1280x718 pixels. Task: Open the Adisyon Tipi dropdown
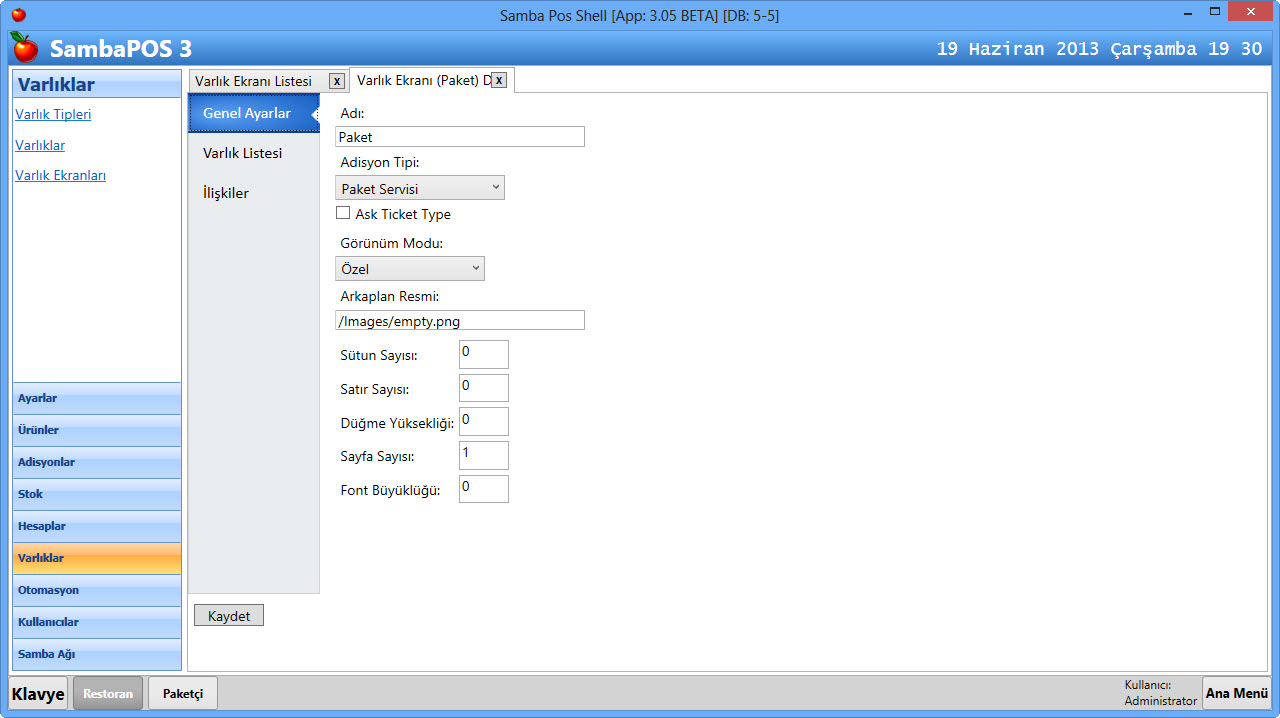tap(419, 188)
